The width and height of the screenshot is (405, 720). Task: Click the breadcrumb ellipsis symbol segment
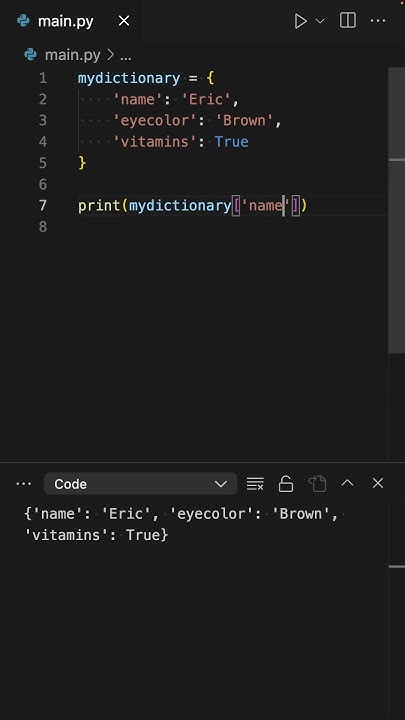click(x=125, y=56)
